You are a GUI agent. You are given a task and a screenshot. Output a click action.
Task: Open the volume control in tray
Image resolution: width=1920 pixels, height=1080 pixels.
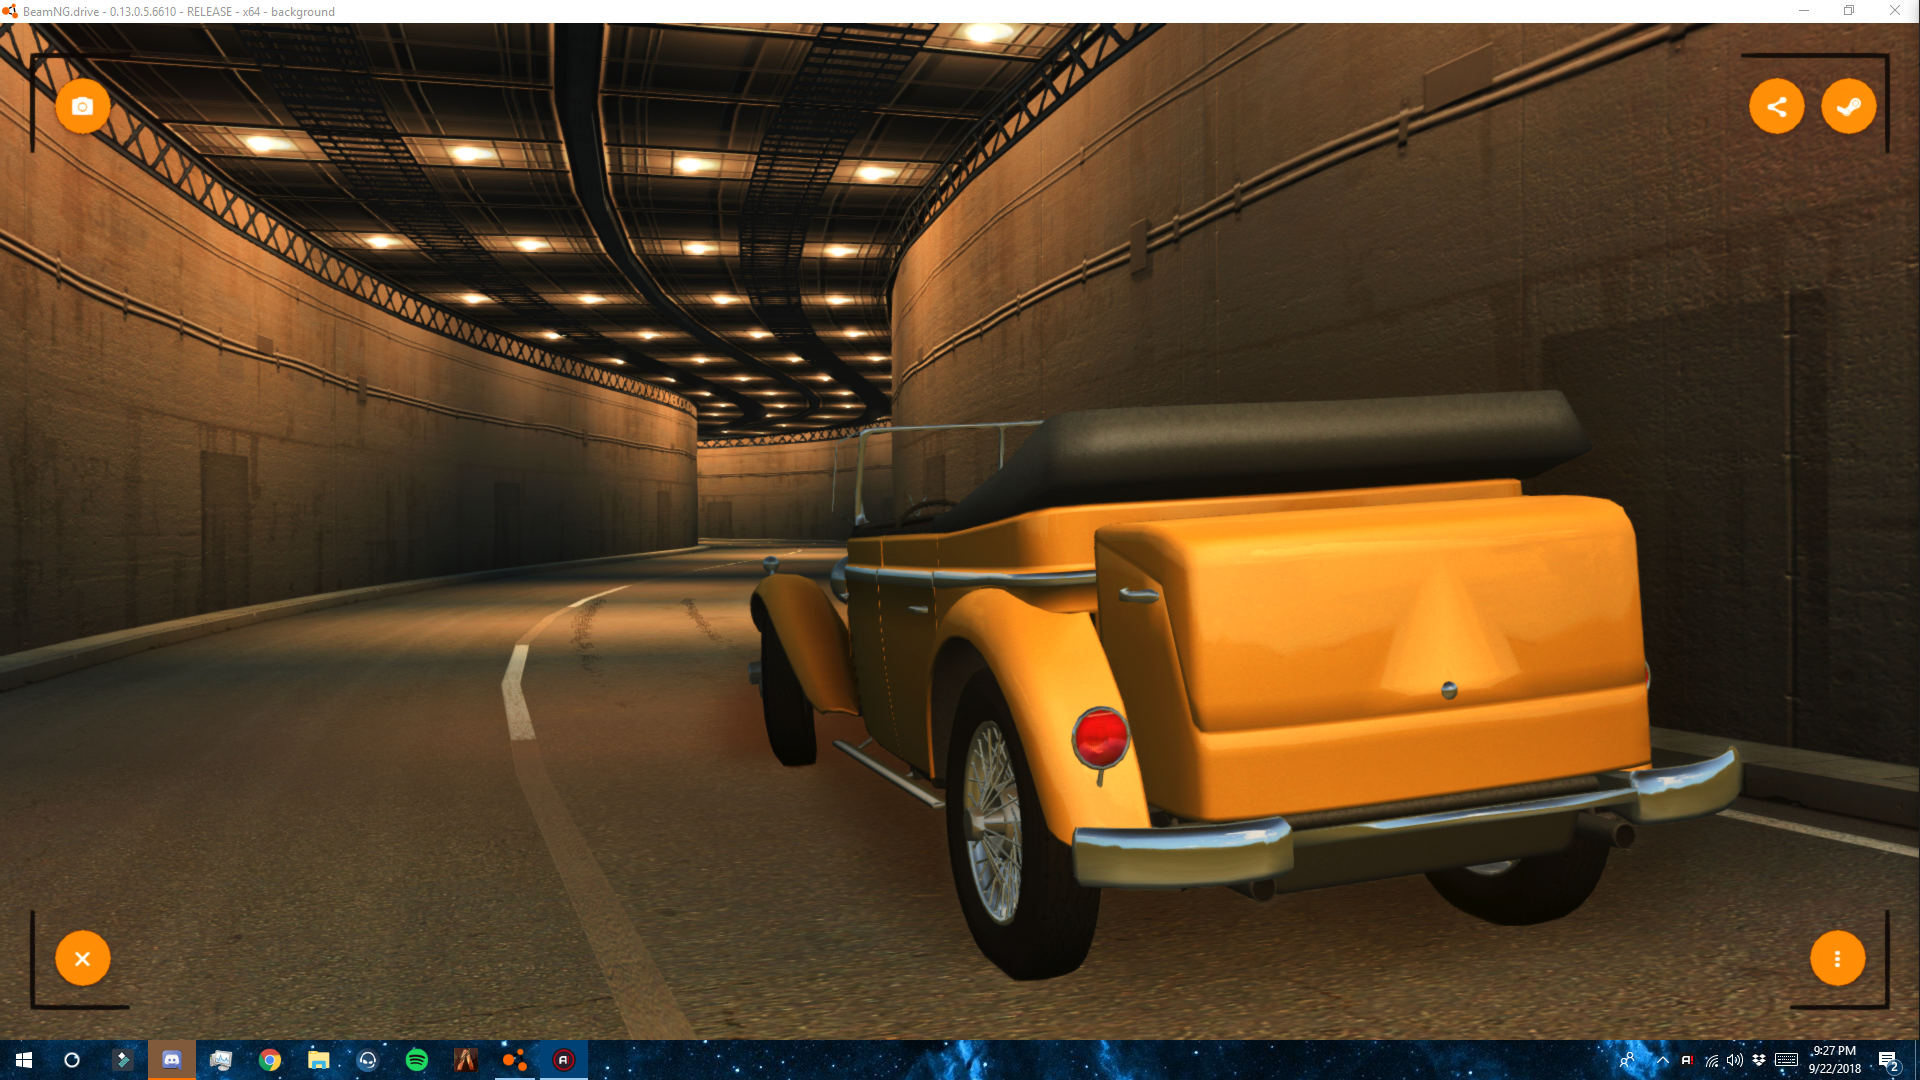(1735, 1060)
